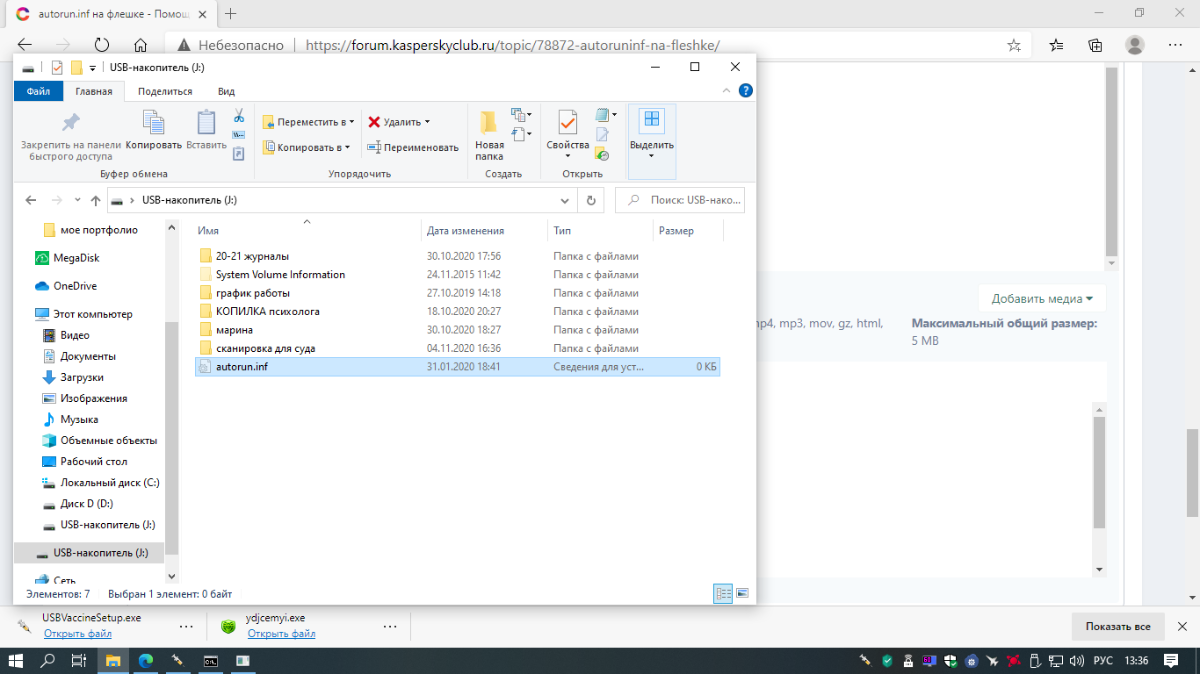Click Открыть файл link under USBVaccineSetup.exe
This screenshot has width=1200, height=674.
pyautogui.click(x=77, y=633)
